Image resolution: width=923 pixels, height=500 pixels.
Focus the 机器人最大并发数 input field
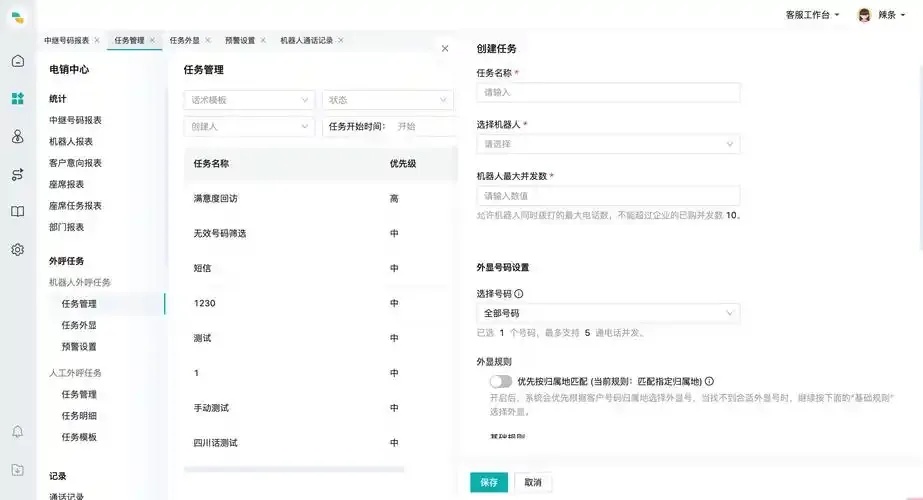click(x=608, y=196)
